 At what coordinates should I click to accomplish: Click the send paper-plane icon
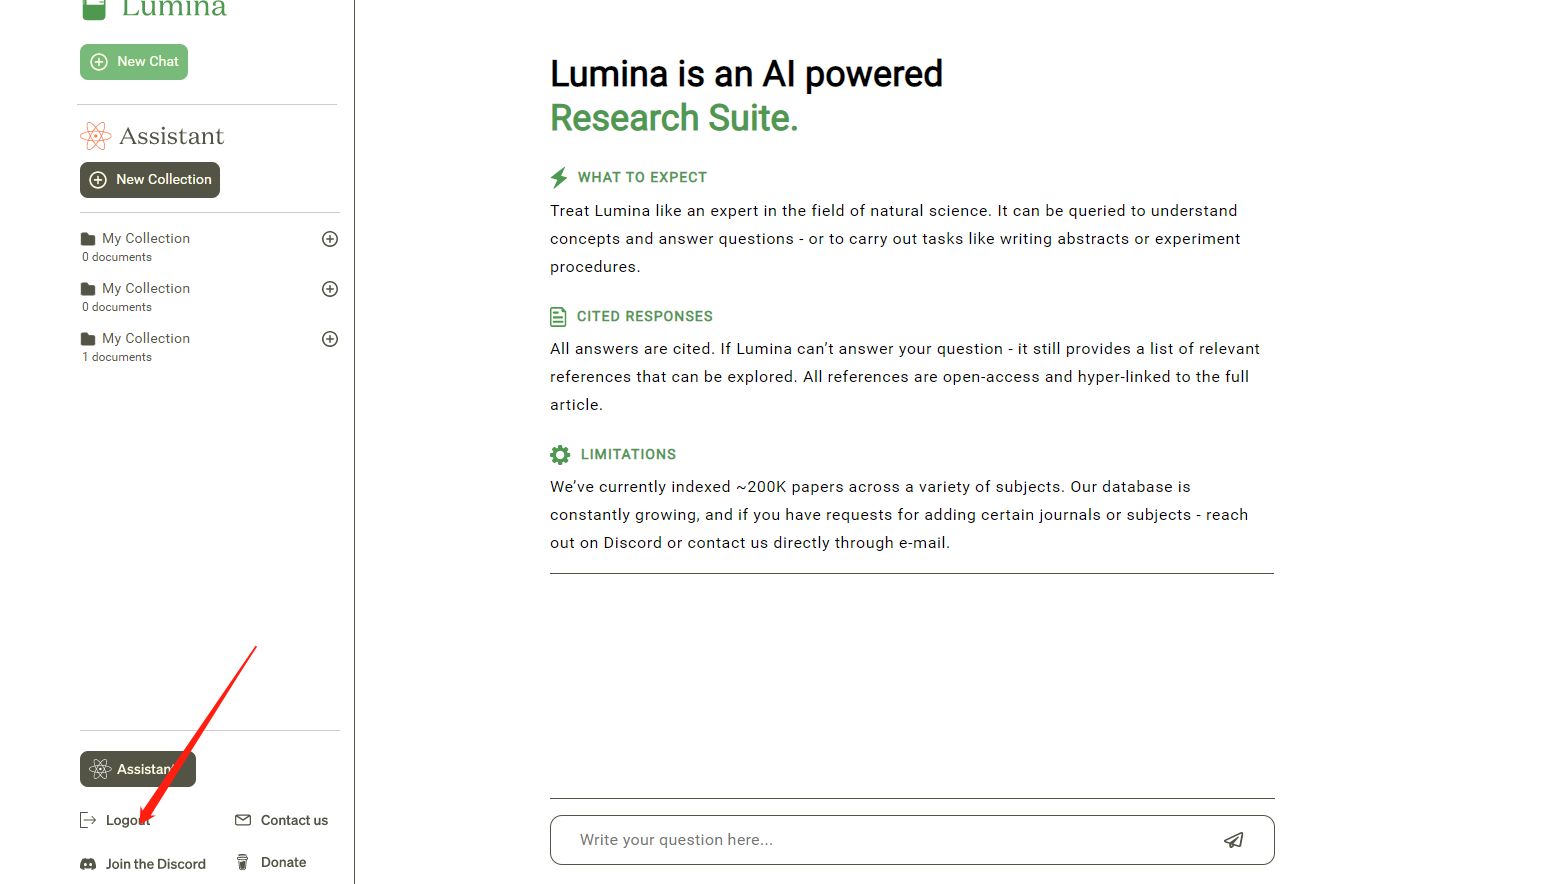coord(1234,840)
